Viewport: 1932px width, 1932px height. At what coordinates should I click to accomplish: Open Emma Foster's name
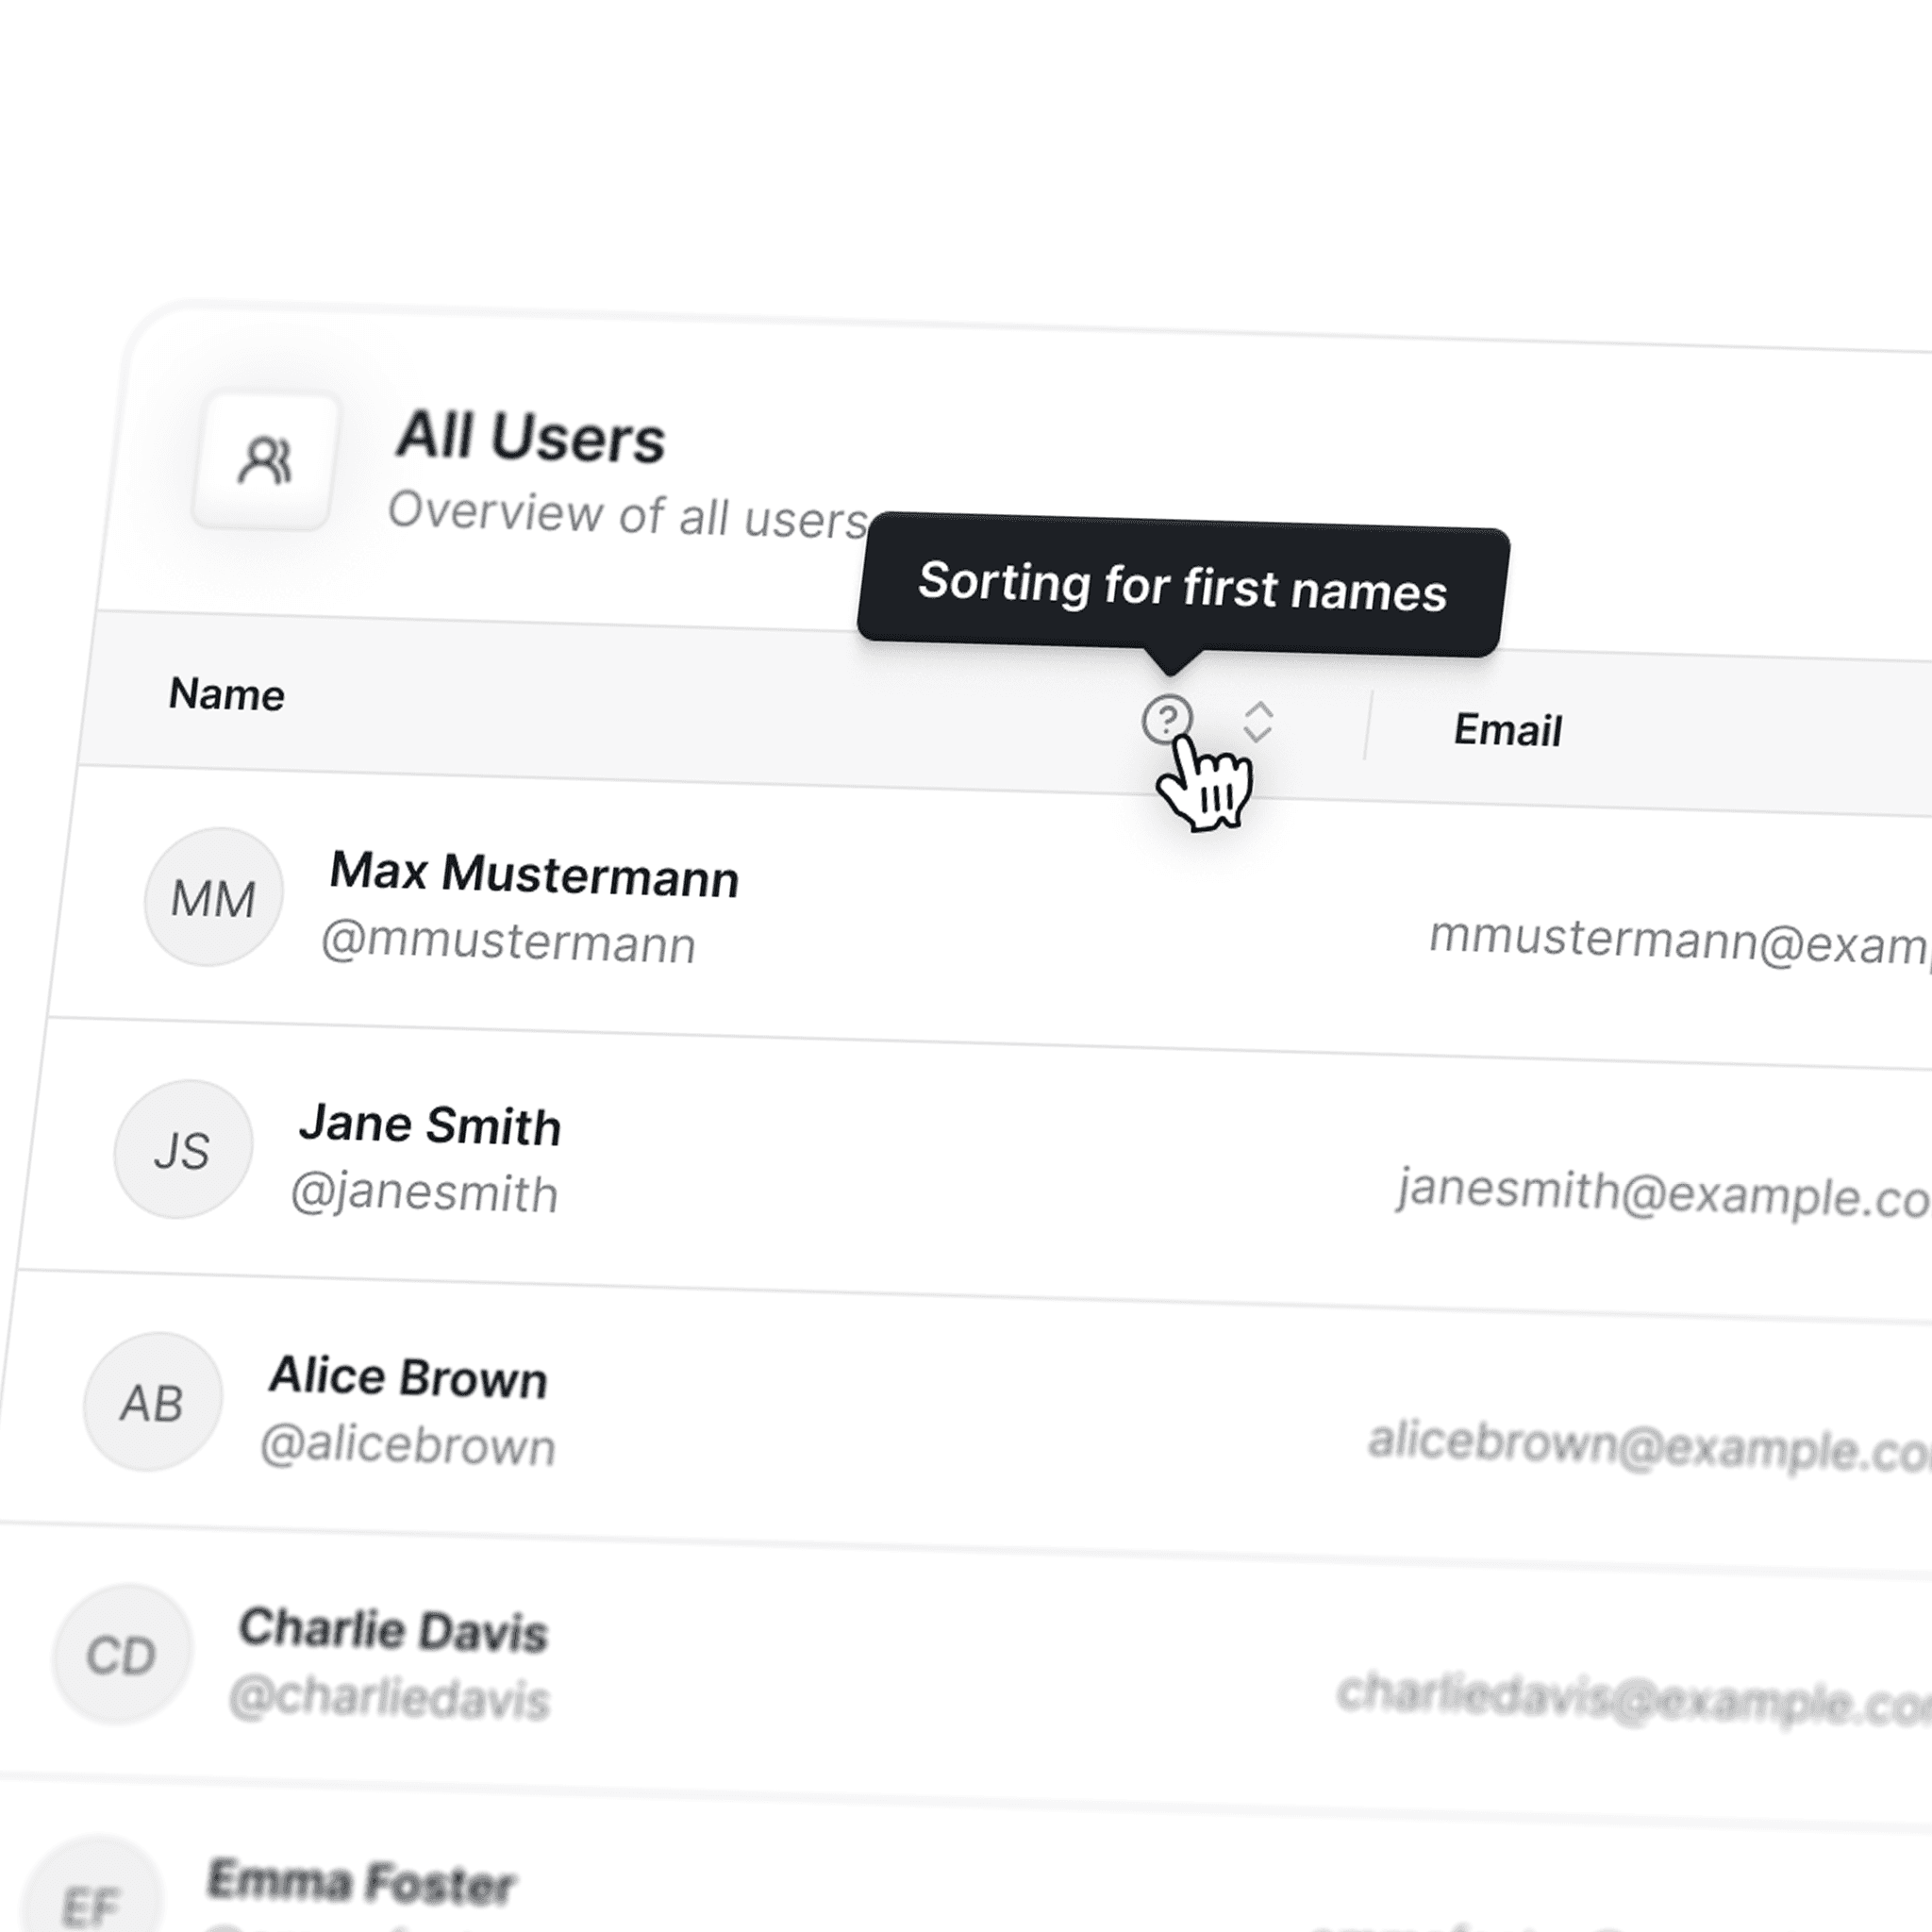click(361, 1882)
